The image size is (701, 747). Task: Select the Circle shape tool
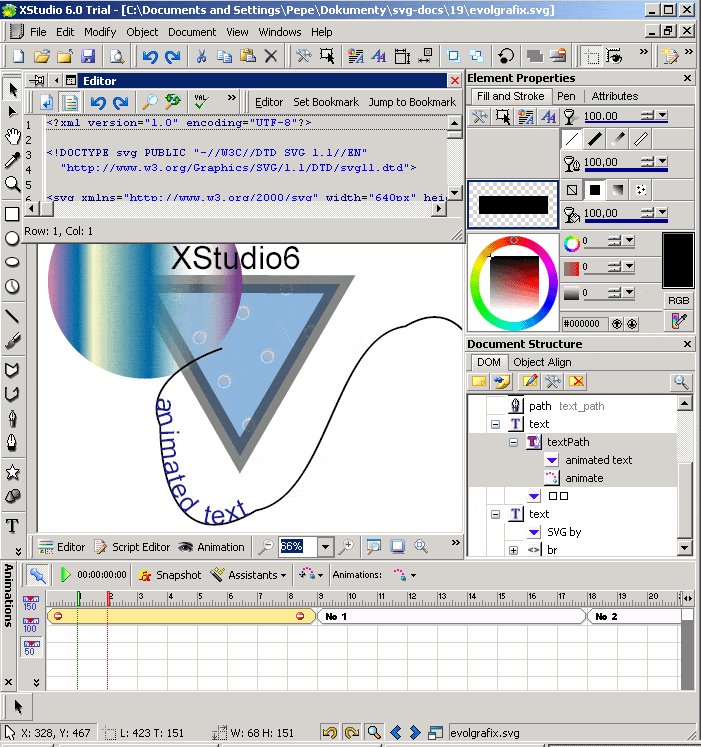coord(12,238)
